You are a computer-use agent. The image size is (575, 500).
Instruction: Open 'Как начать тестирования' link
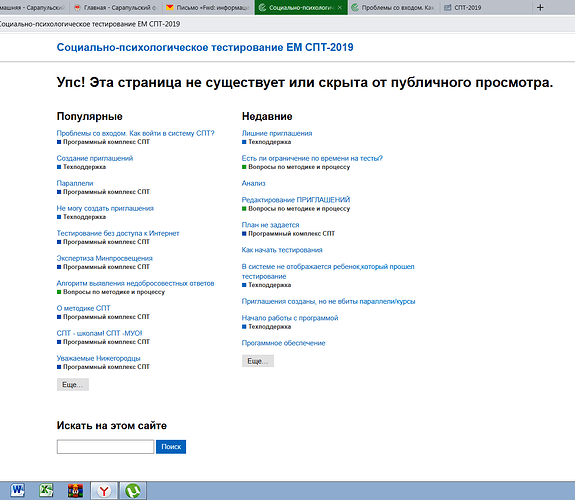point(282,250)
